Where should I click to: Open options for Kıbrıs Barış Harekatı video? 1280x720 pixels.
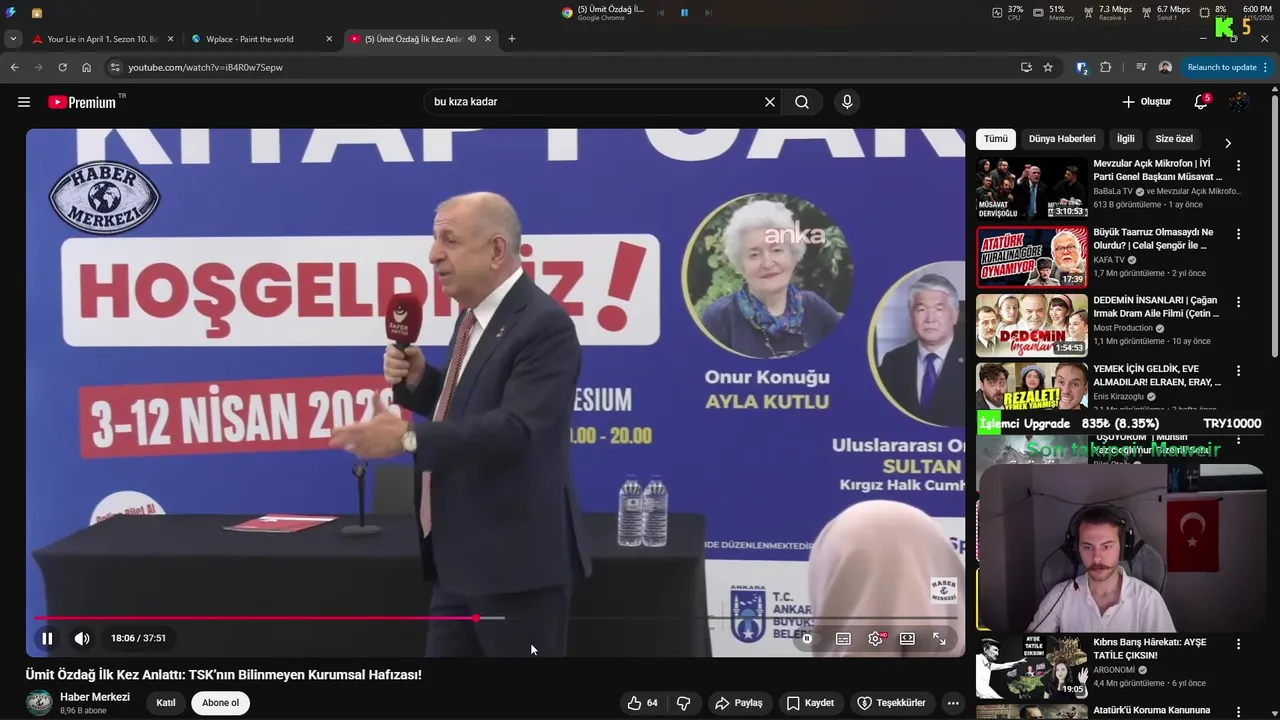tap(1238, 644)
